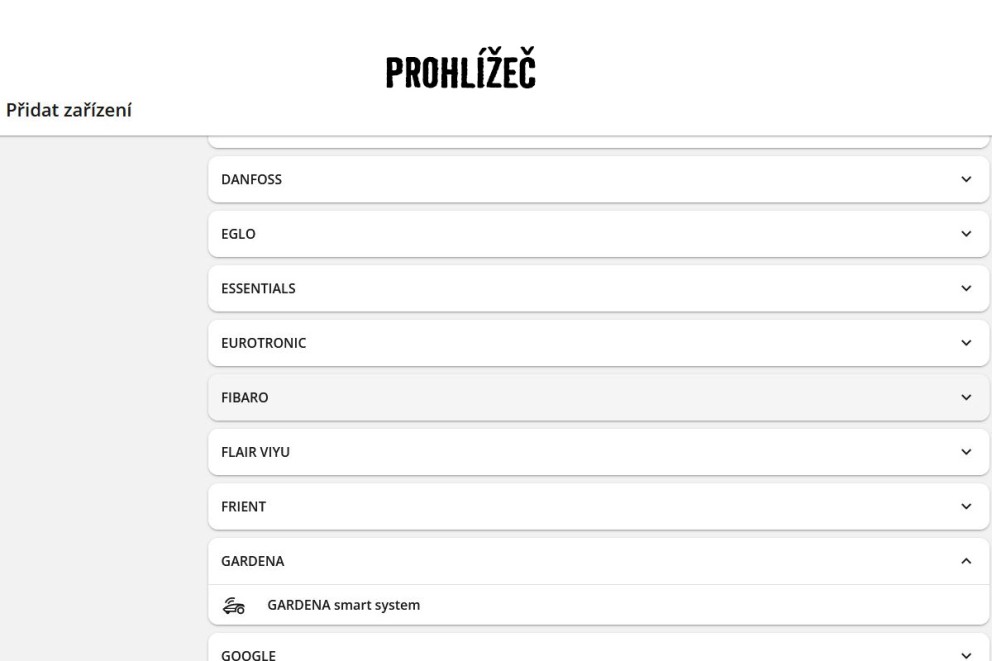Image resolution: width=992 pixels, height=661 pixels.
Task: Click the GARDENA smart system mower icon
Action: 233,605
